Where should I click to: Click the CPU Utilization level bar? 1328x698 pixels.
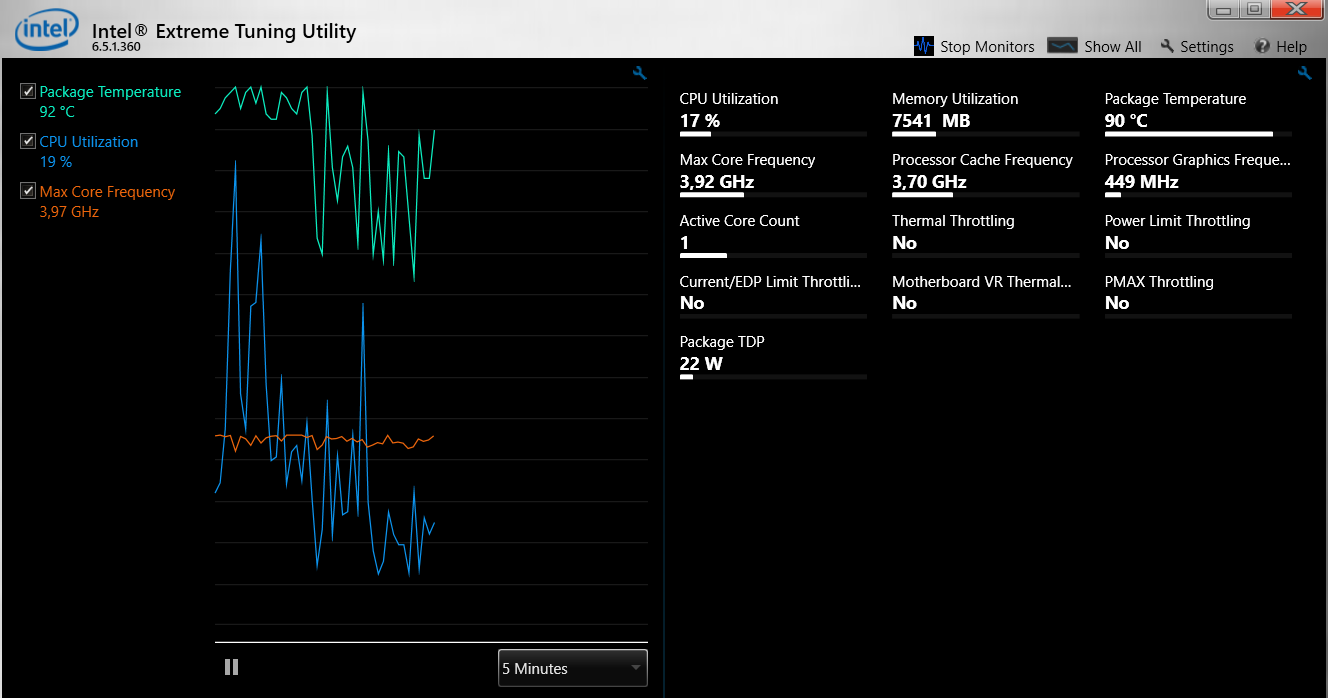pyautogui.click(x=773, y=134)
